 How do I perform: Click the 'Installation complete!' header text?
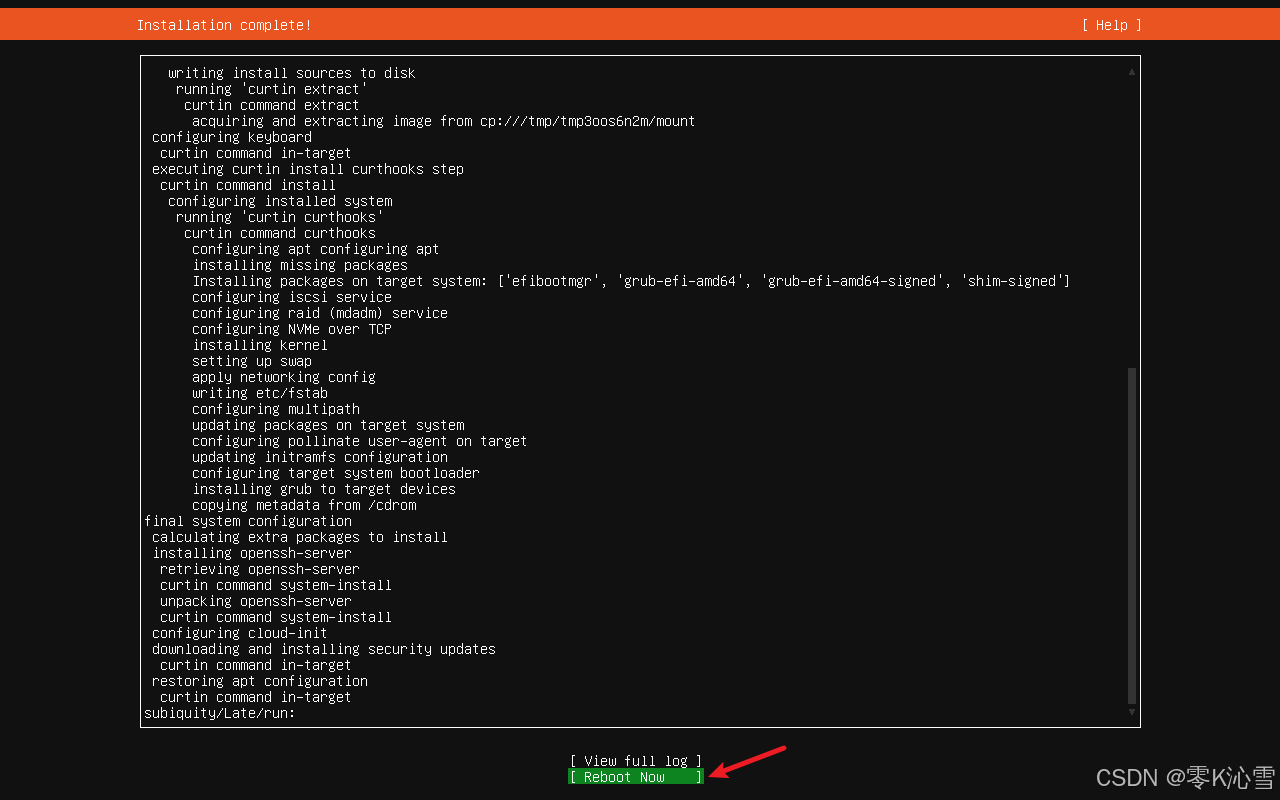pos(224,25)
